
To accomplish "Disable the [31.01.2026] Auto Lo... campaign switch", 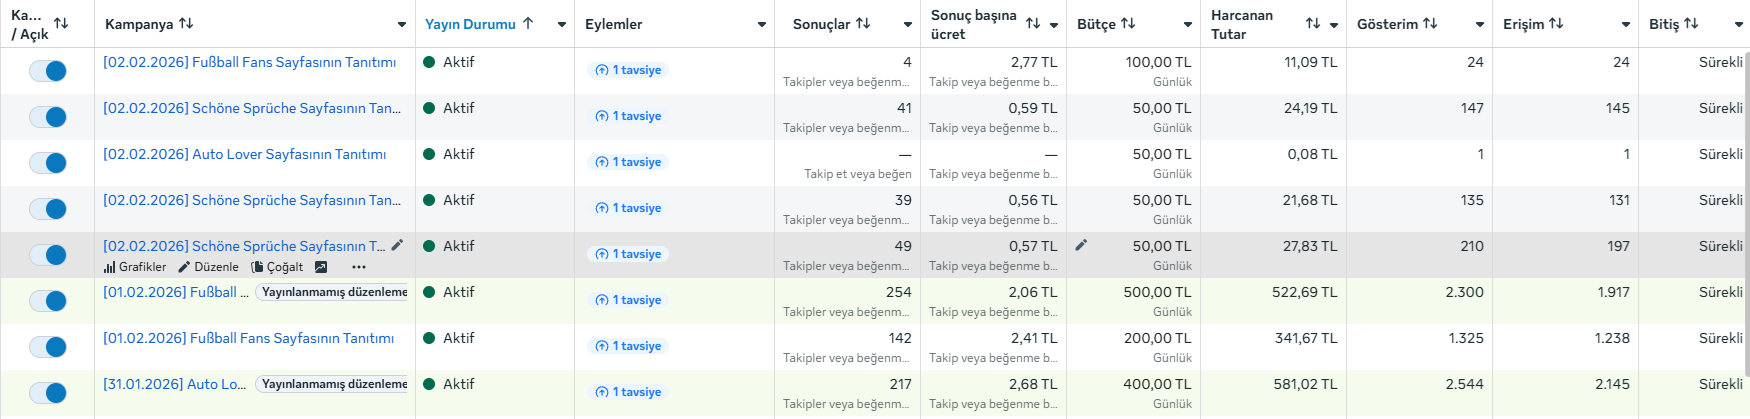I will pos(48,392).
